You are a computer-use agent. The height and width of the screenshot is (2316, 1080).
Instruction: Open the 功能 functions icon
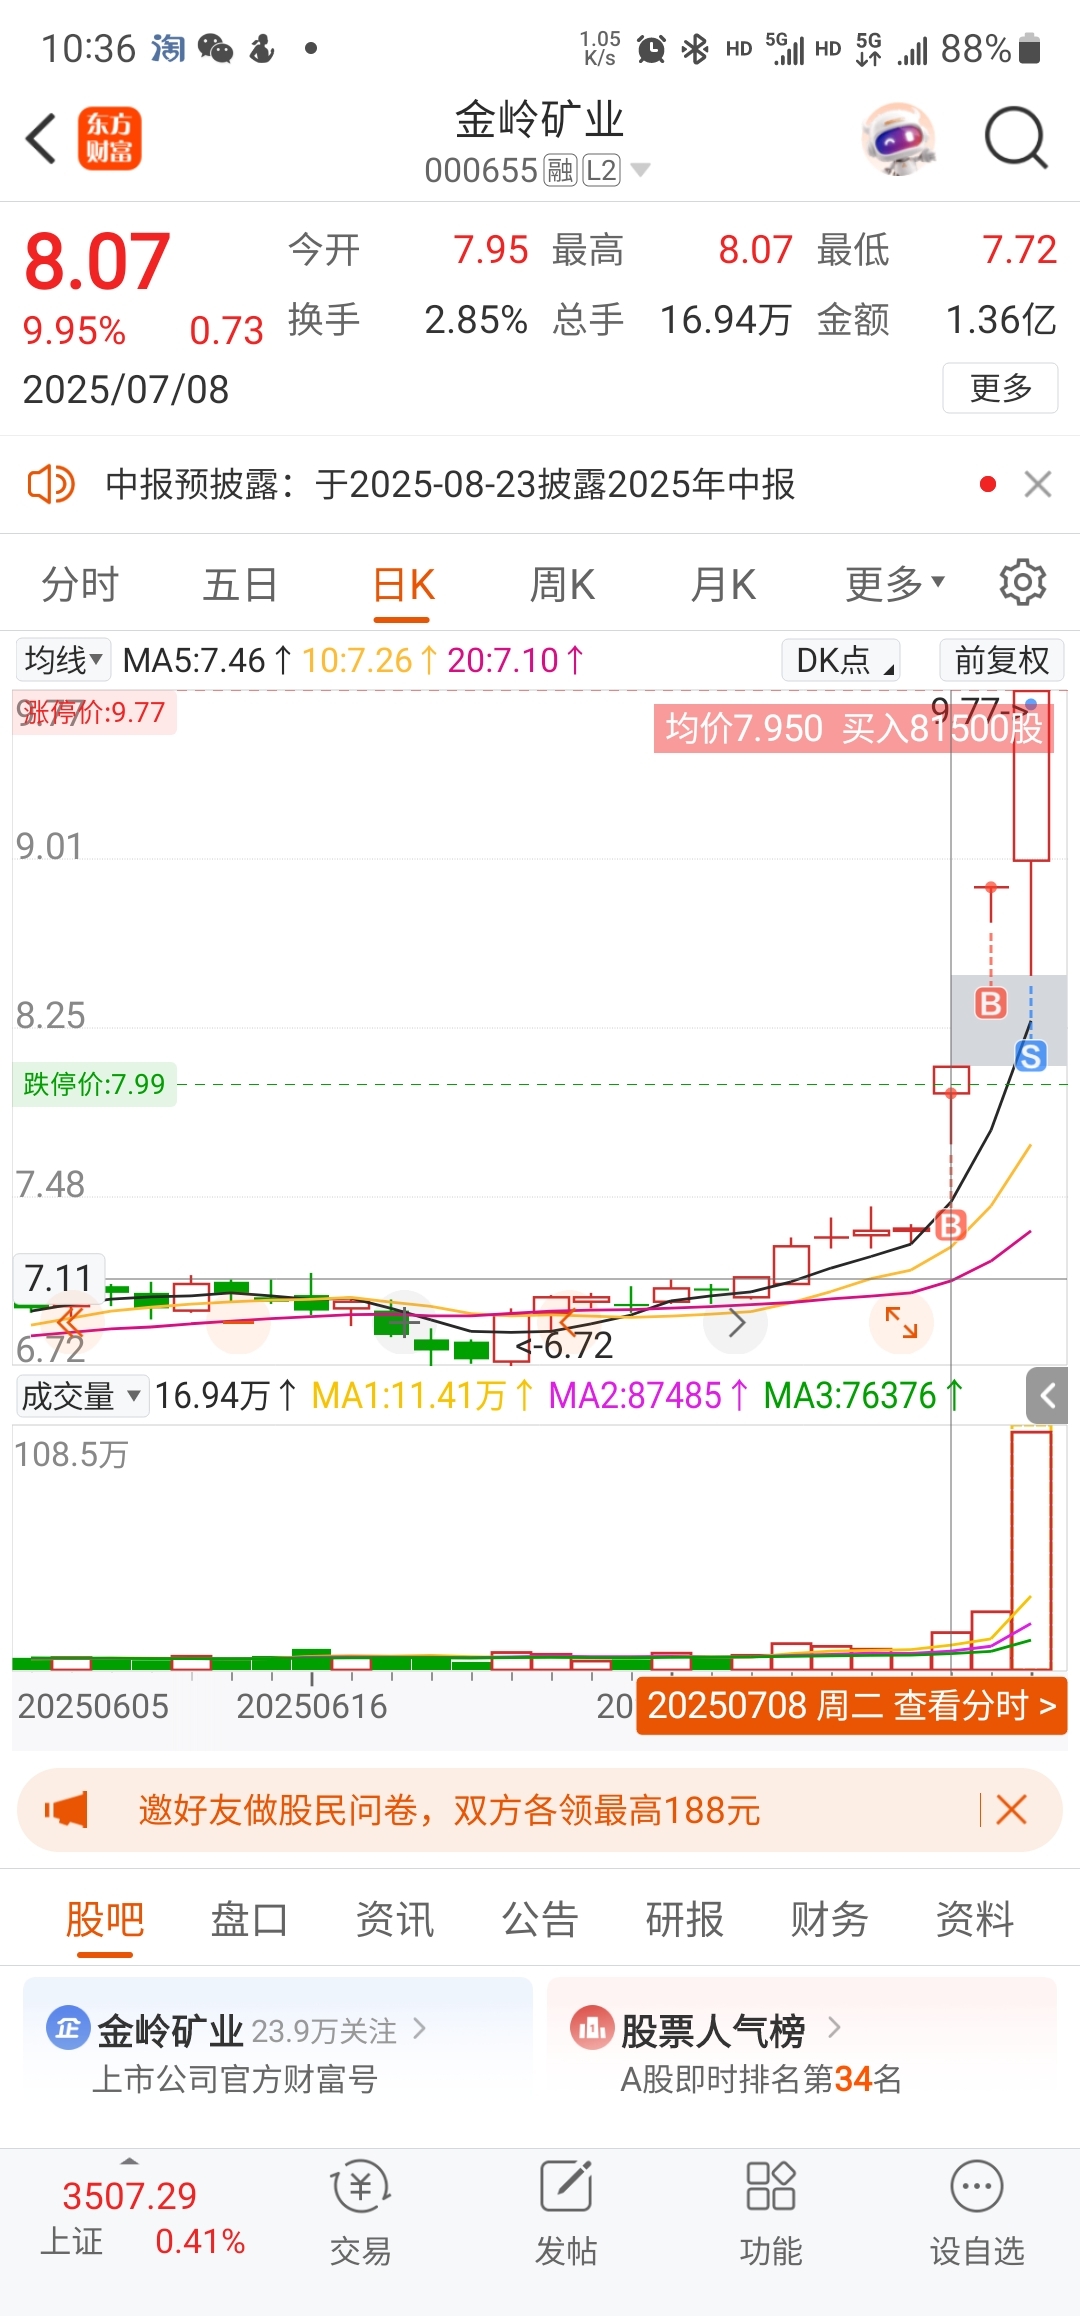(x=771, y=2188)
